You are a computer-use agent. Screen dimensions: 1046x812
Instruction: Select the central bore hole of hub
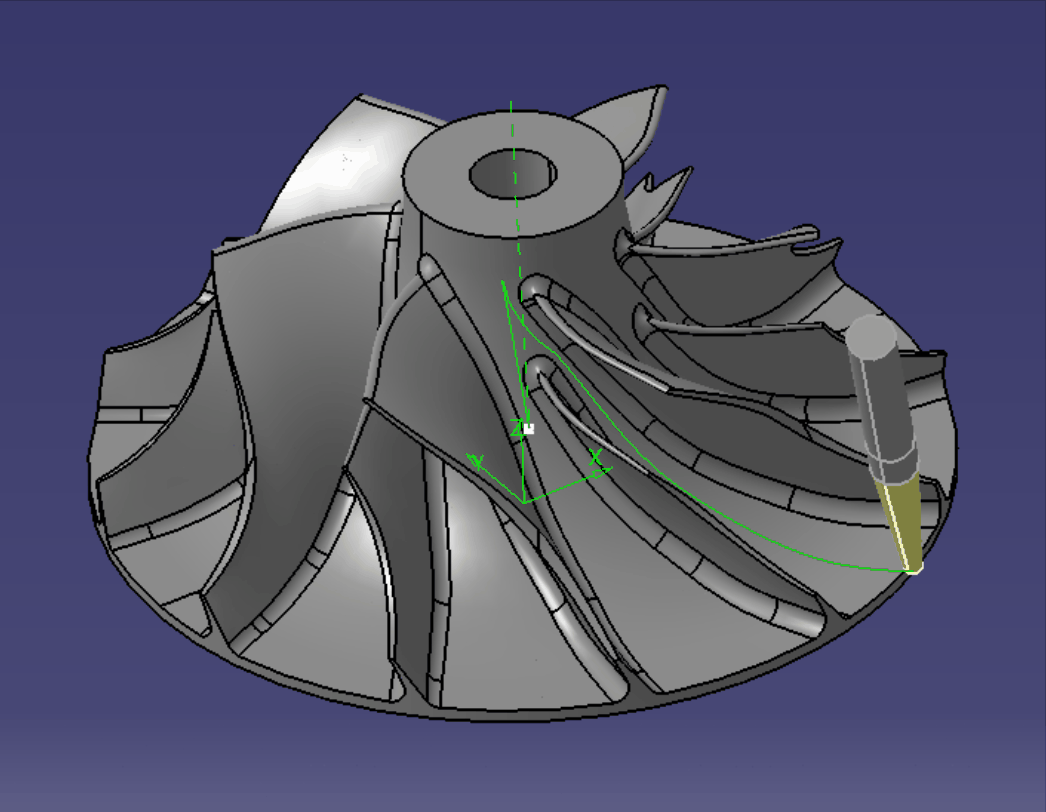tap(512, 174)
